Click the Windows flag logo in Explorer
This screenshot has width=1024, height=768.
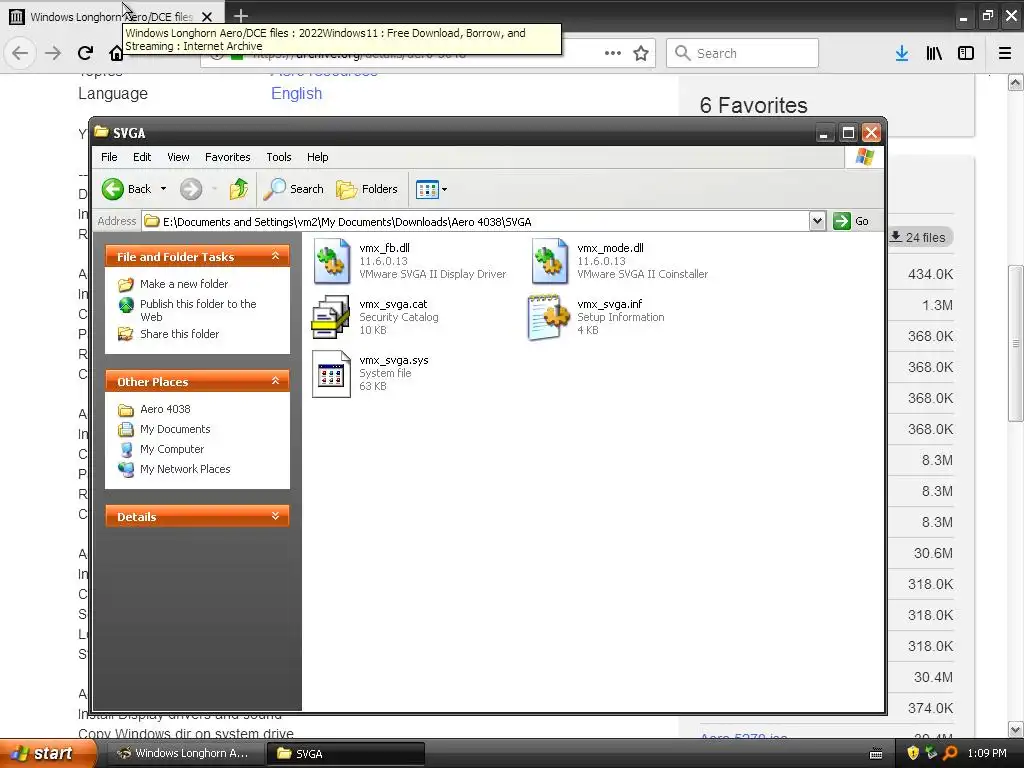click(x=865, y=157)
